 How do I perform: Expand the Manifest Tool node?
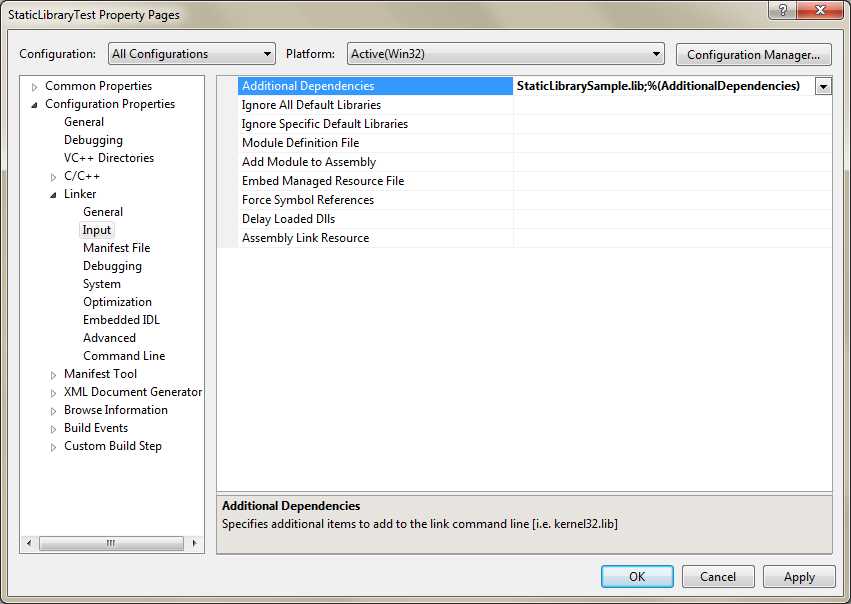(53, 375)
